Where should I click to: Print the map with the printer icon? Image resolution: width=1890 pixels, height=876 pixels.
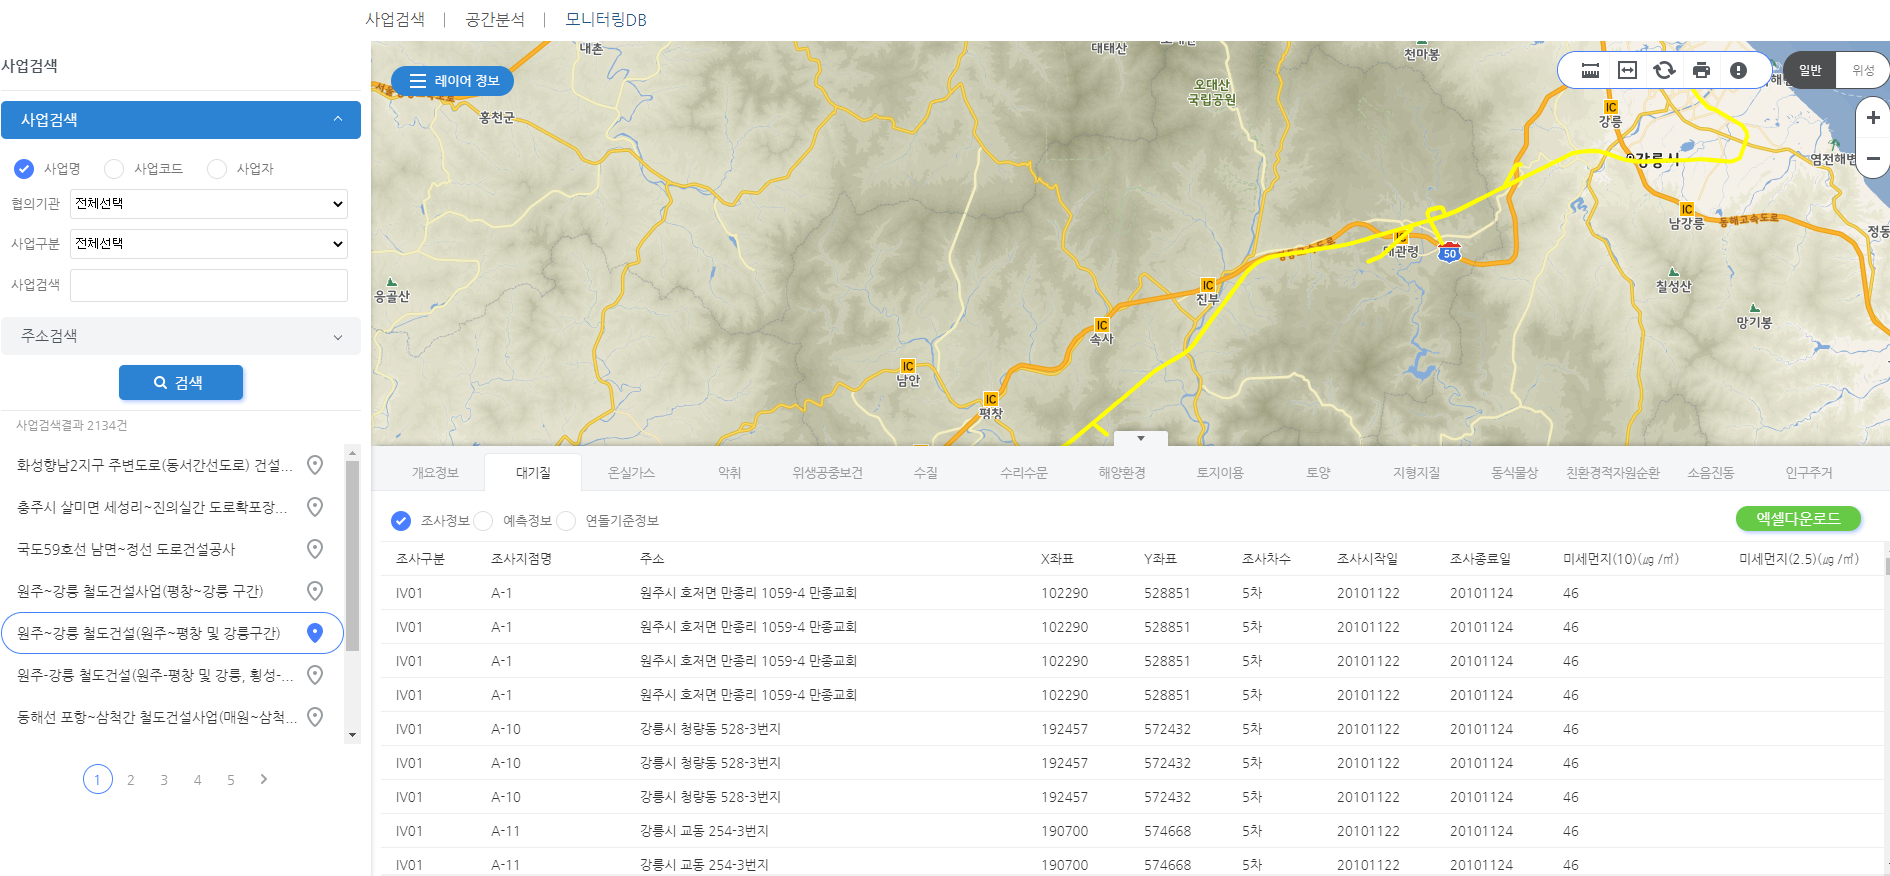coord(1701,70)
